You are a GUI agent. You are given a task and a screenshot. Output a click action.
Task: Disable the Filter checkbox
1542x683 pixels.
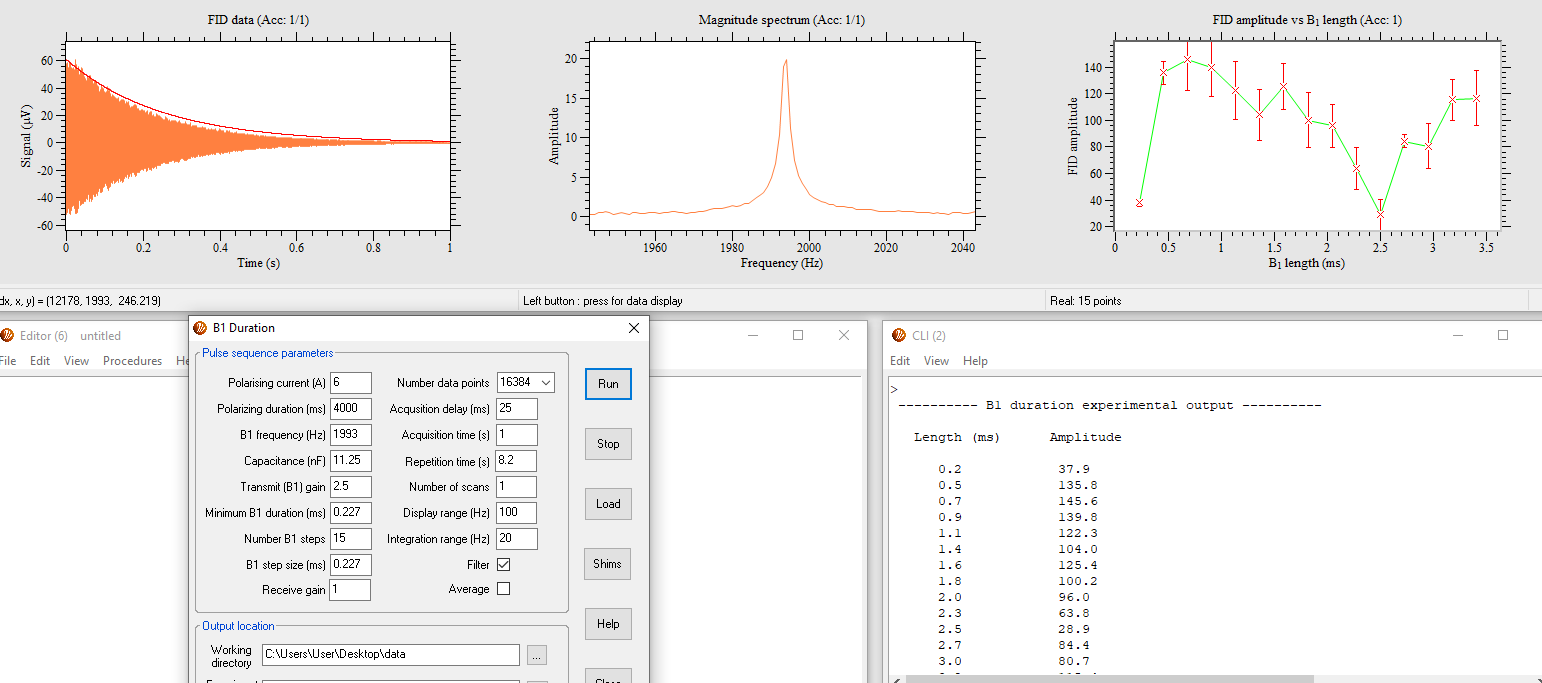pos(503,564)
